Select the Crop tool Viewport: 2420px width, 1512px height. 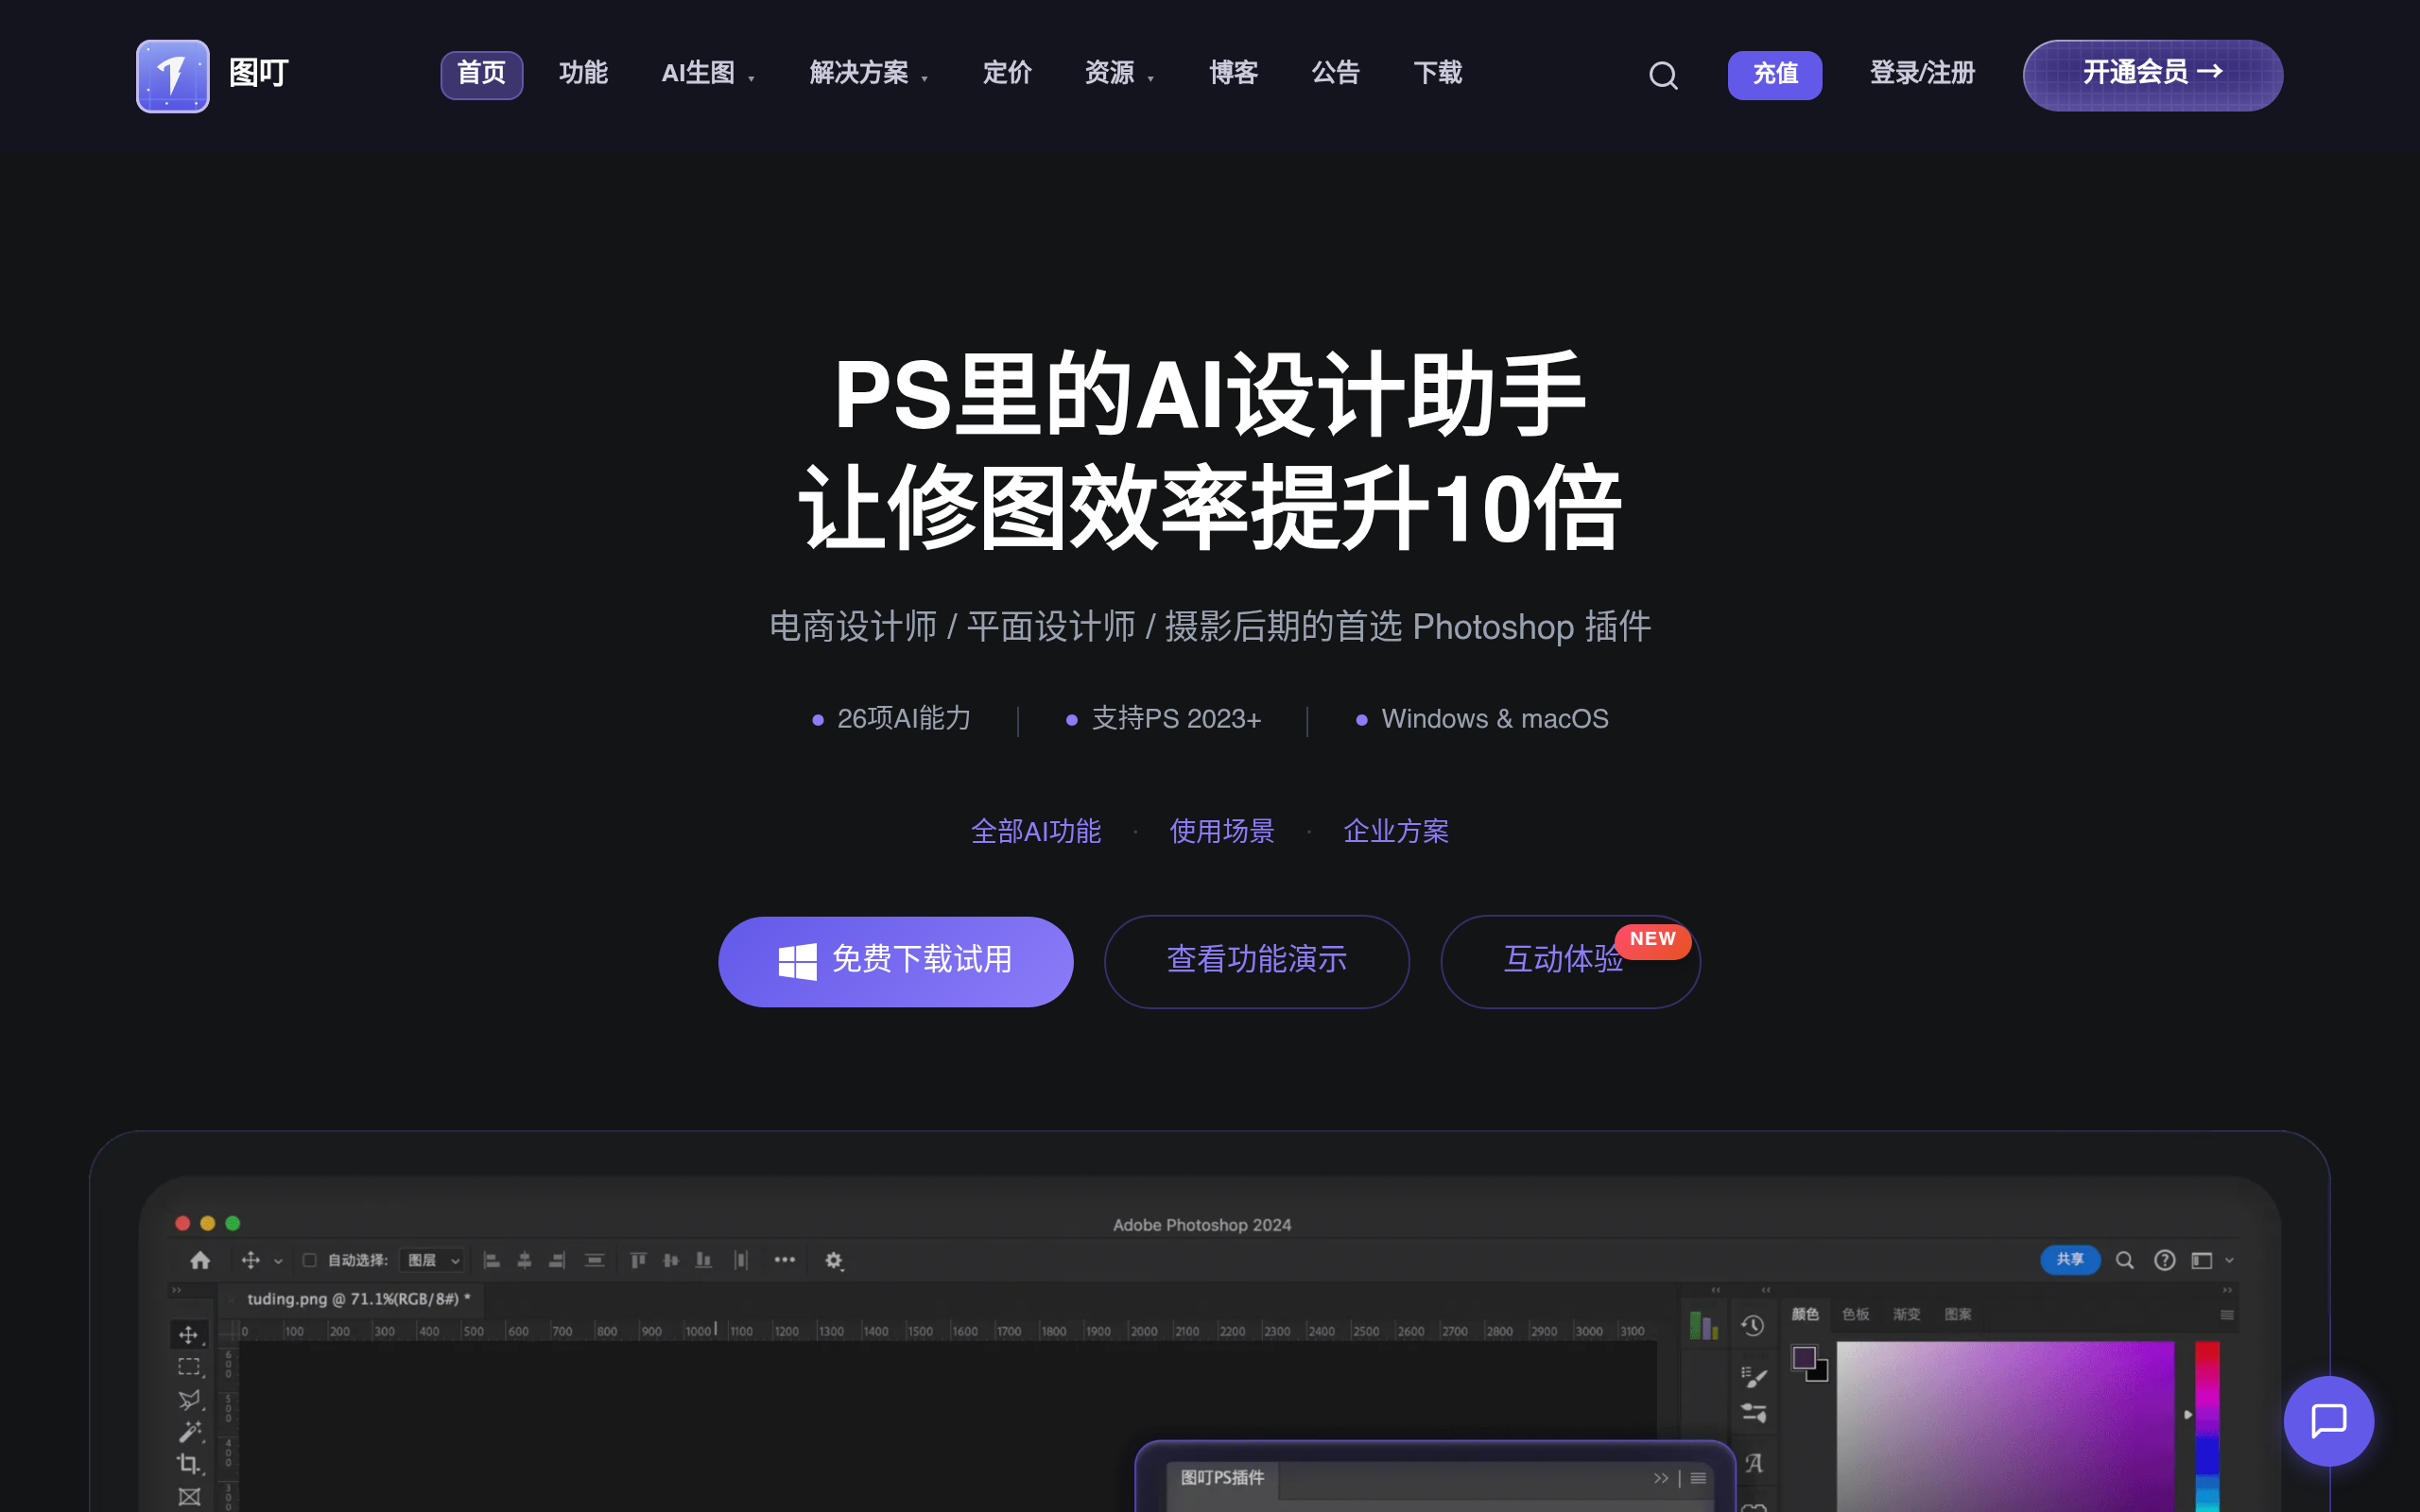[x=188, y=1464]
